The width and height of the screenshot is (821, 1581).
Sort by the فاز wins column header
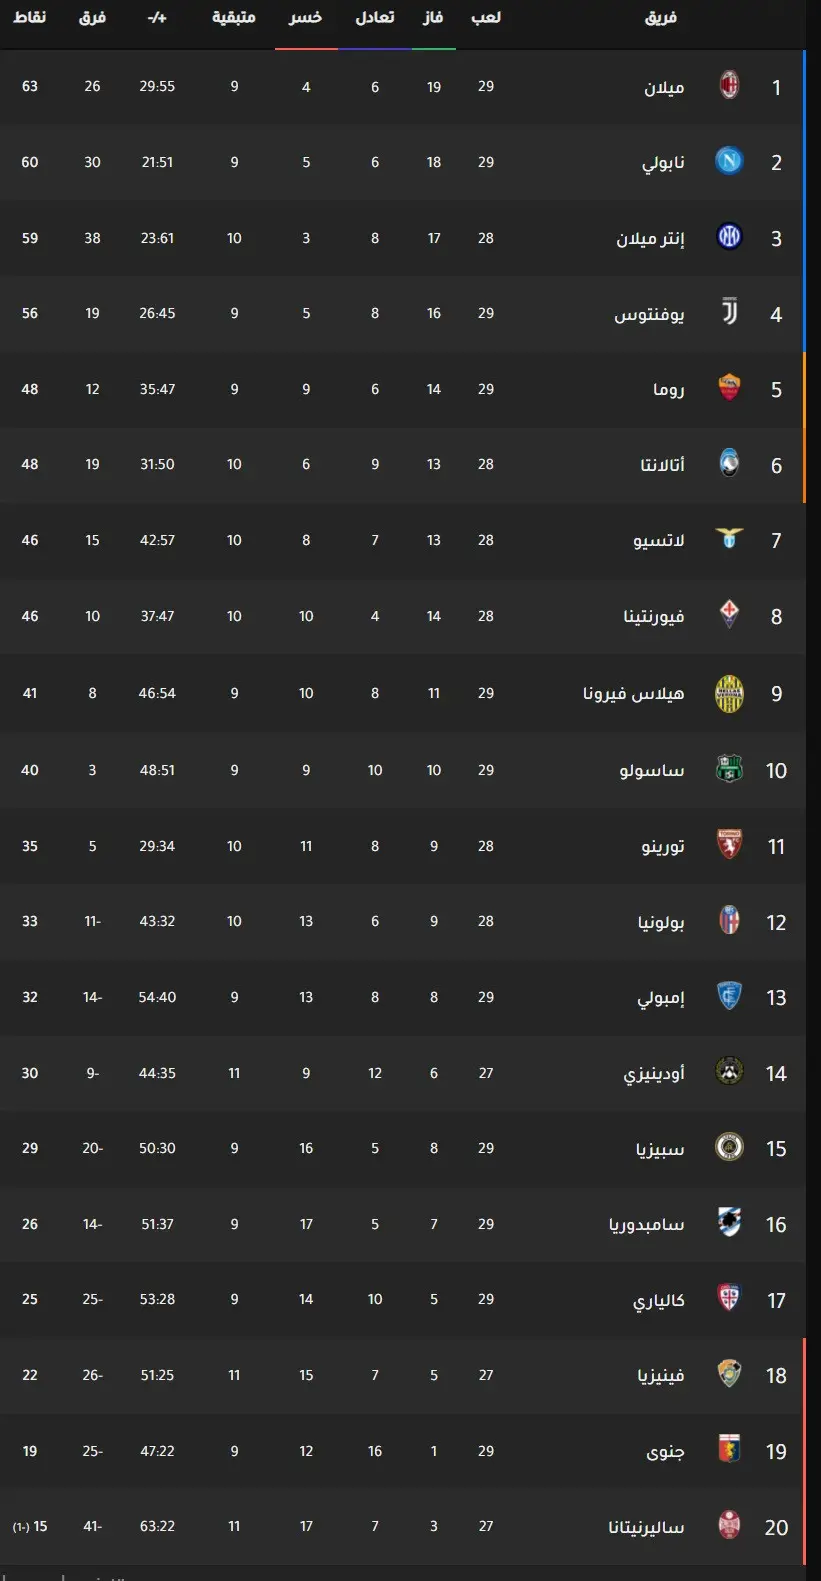433,17
